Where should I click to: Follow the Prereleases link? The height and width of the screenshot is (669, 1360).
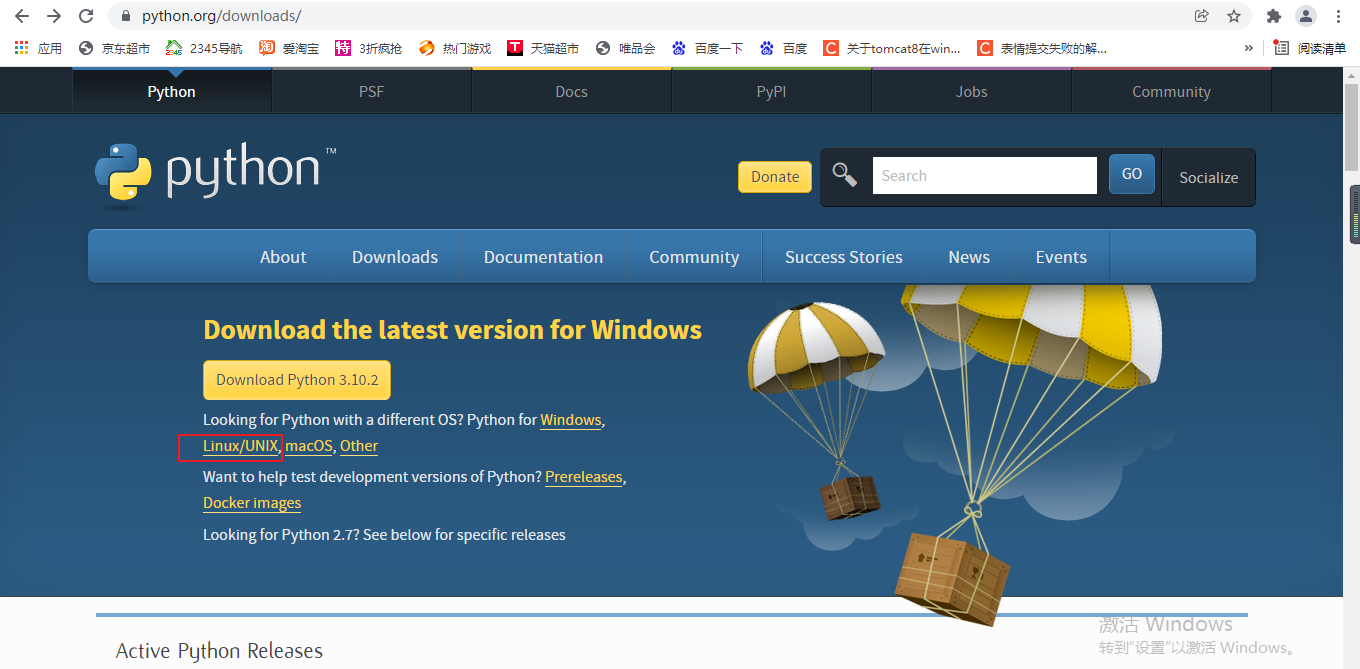[x=584, y=477]
